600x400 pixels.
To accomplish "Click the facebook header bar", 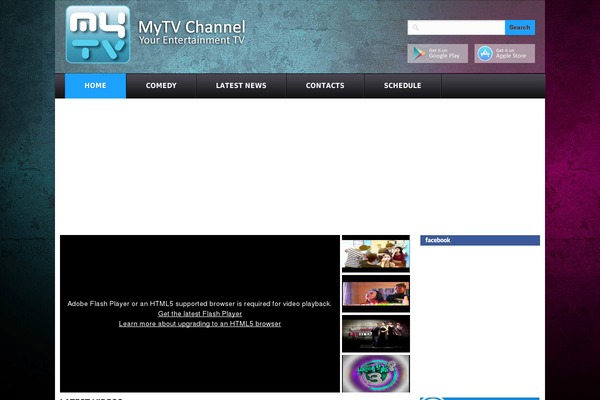I will click(x=480, y=240).
